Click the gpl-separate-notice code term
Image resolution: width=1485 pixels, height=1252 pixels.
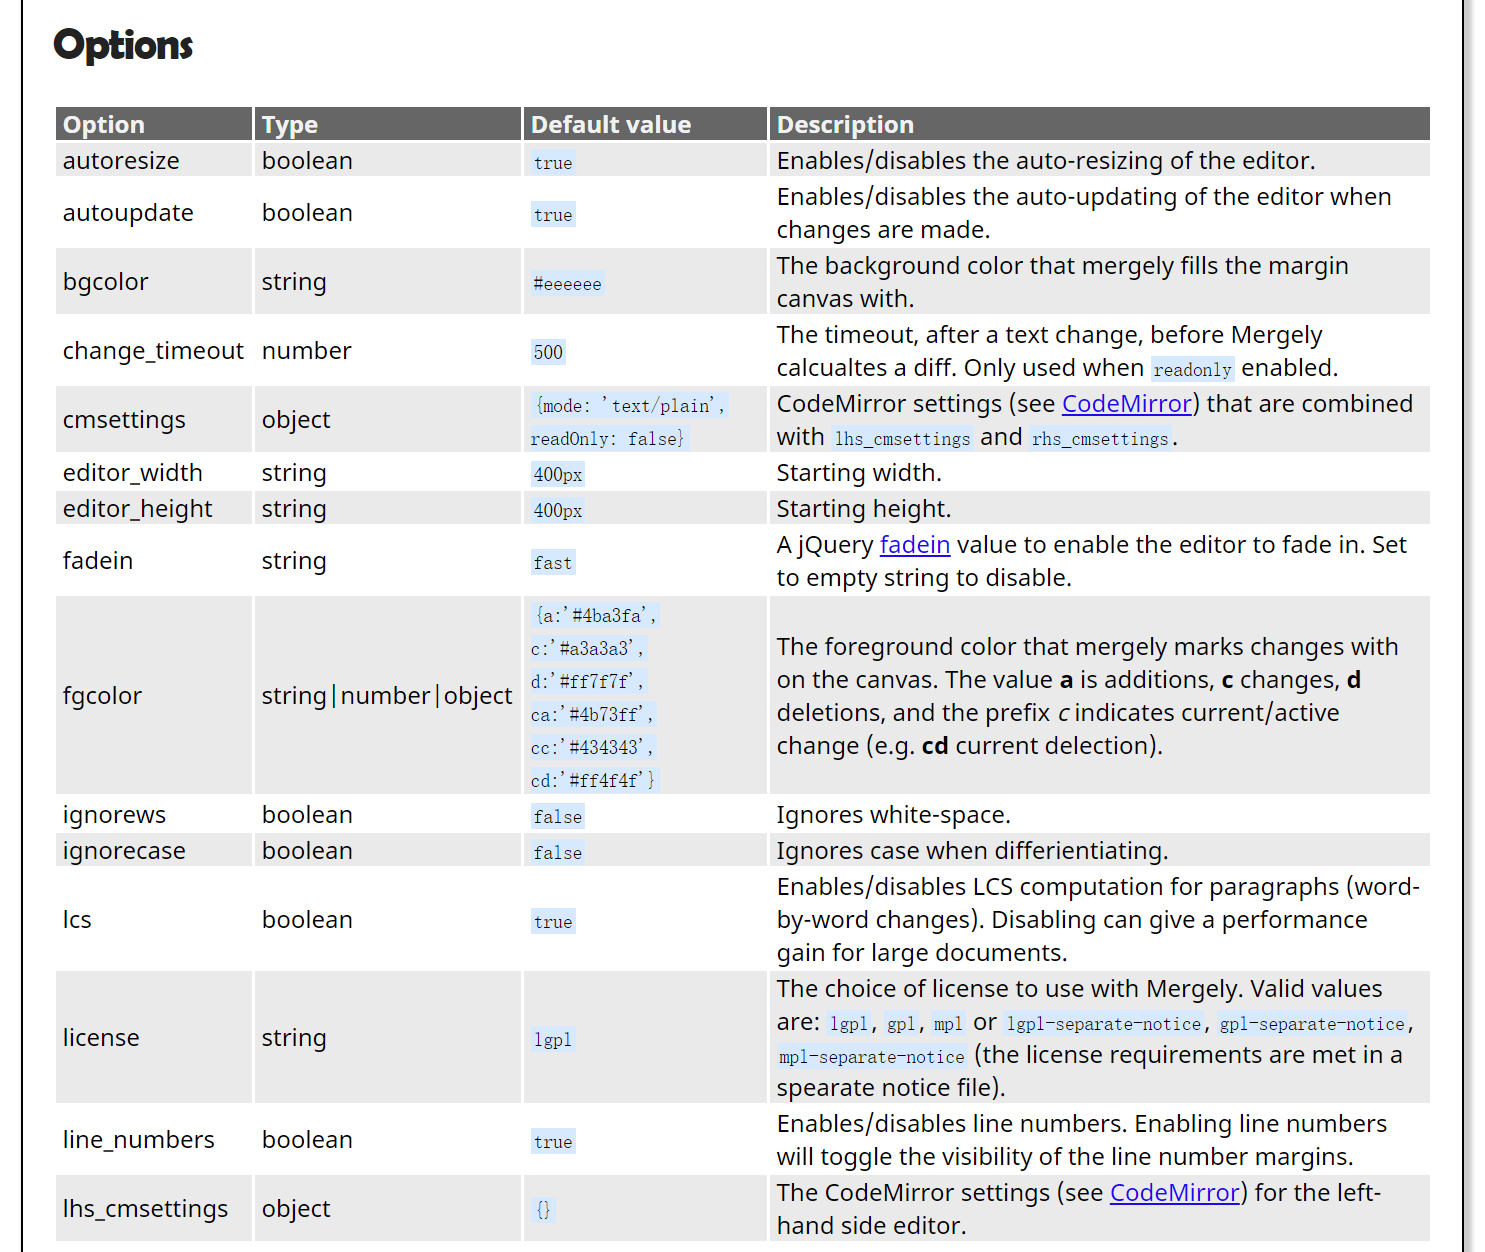pos(1311,1024)
